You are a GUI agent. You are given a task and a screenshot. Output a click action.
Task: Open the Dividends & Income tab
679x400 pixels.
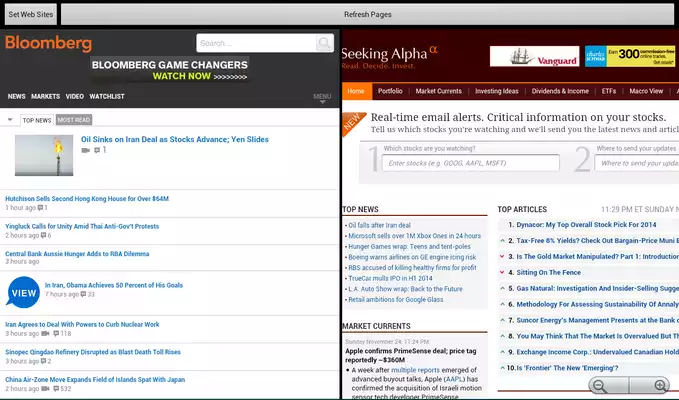560,91
